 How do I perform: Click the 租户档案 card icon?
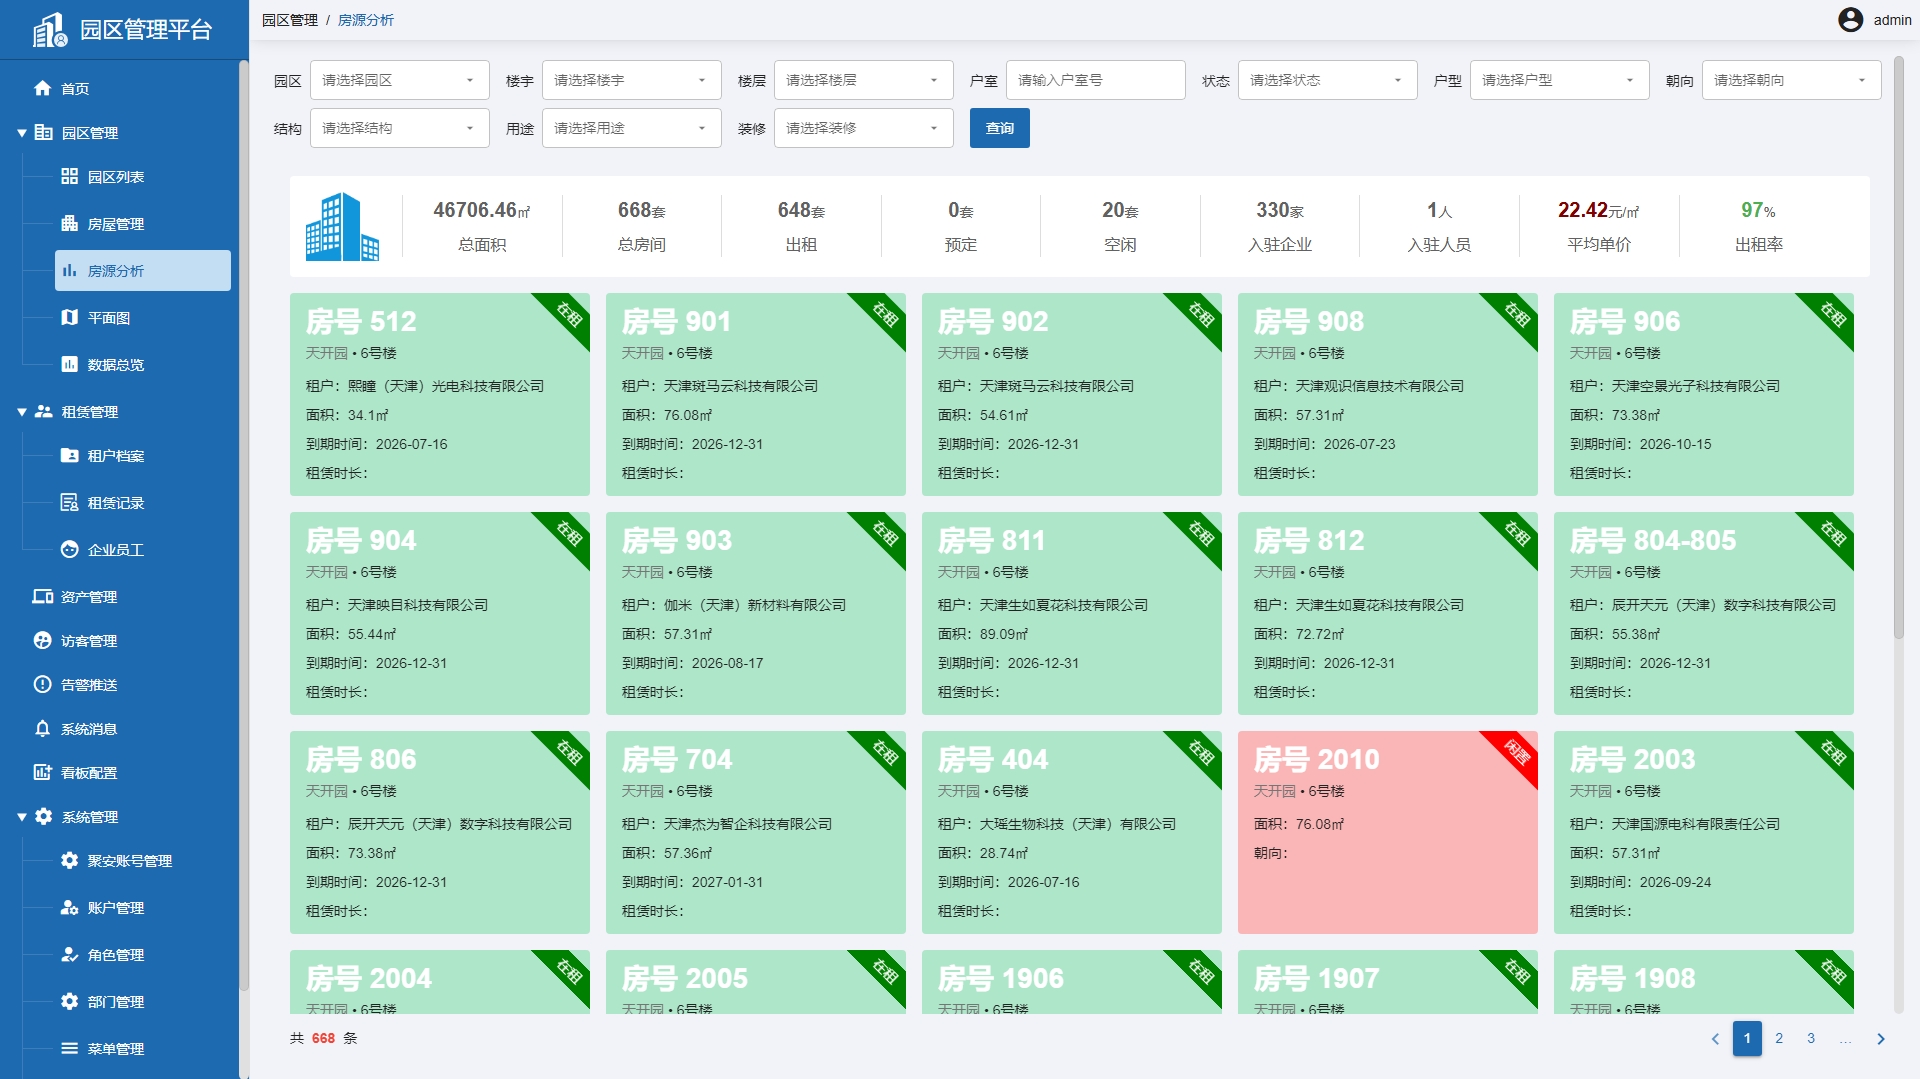(x=69, y=455)
